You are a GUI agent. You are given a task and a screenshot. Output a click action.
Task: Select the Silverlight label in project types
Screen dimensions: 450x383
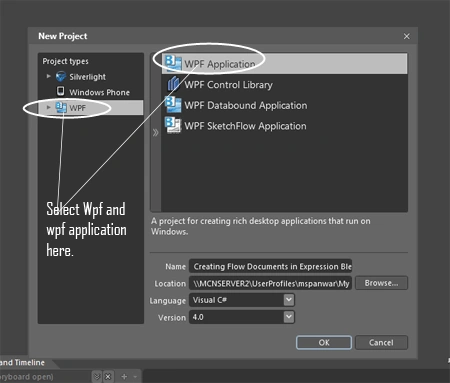click(x=88, y=77)
